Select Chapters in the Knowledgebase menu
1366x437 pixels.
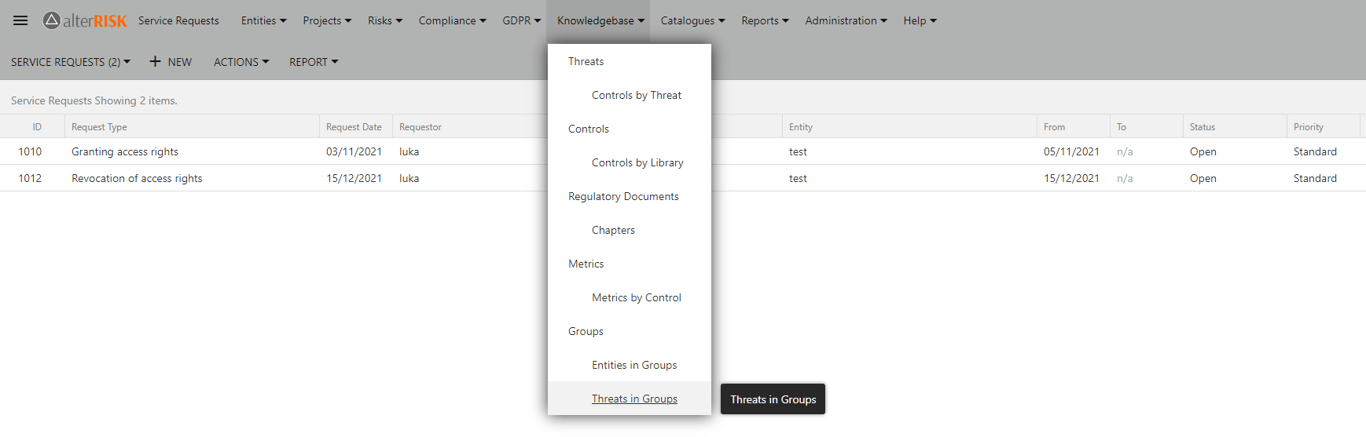613,230
